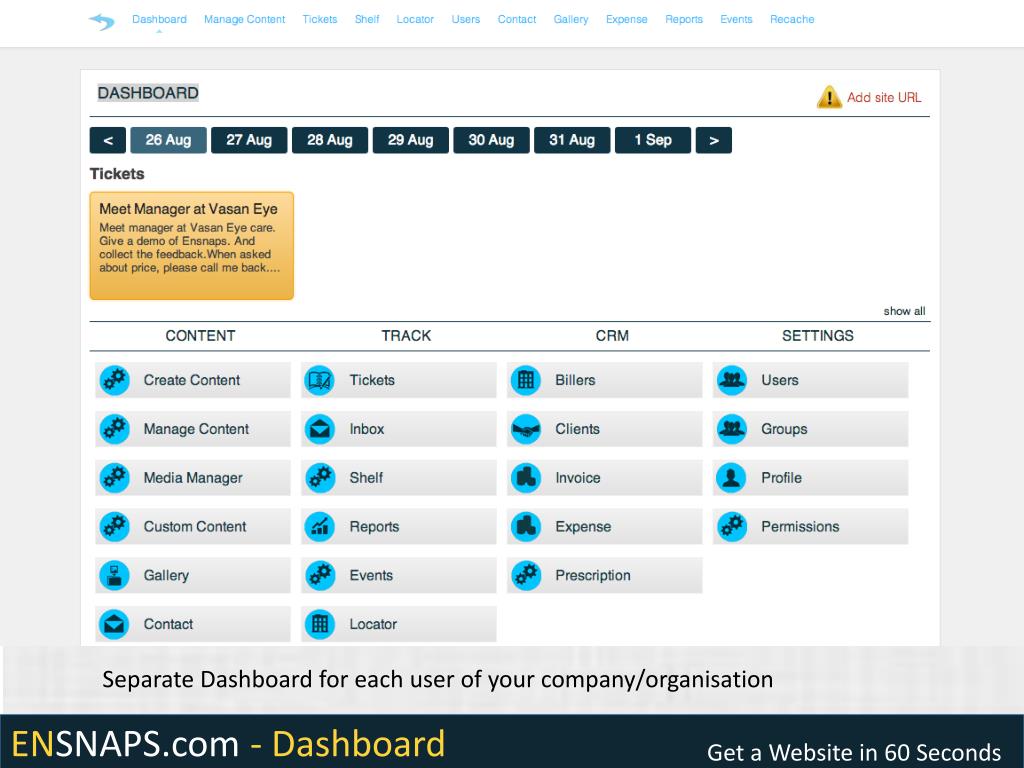
Task: Click the Invoice label
Action: pos(577,478)
